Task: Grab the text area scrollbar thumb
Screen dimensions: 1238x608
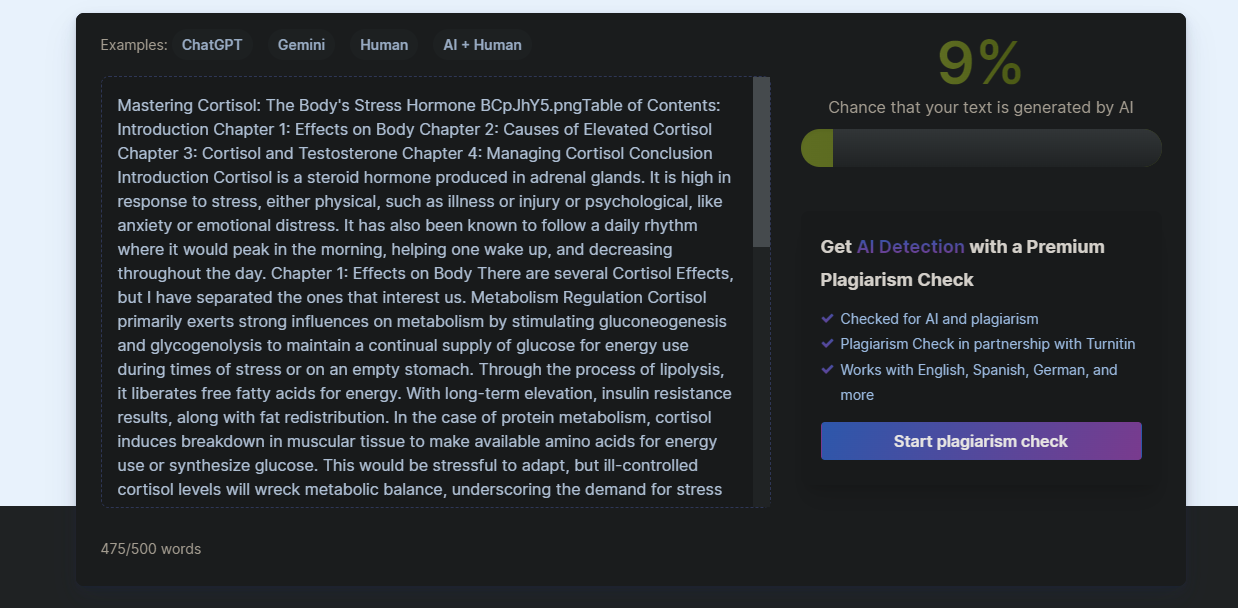Action: pyautogui.click(x=761, y=162)
